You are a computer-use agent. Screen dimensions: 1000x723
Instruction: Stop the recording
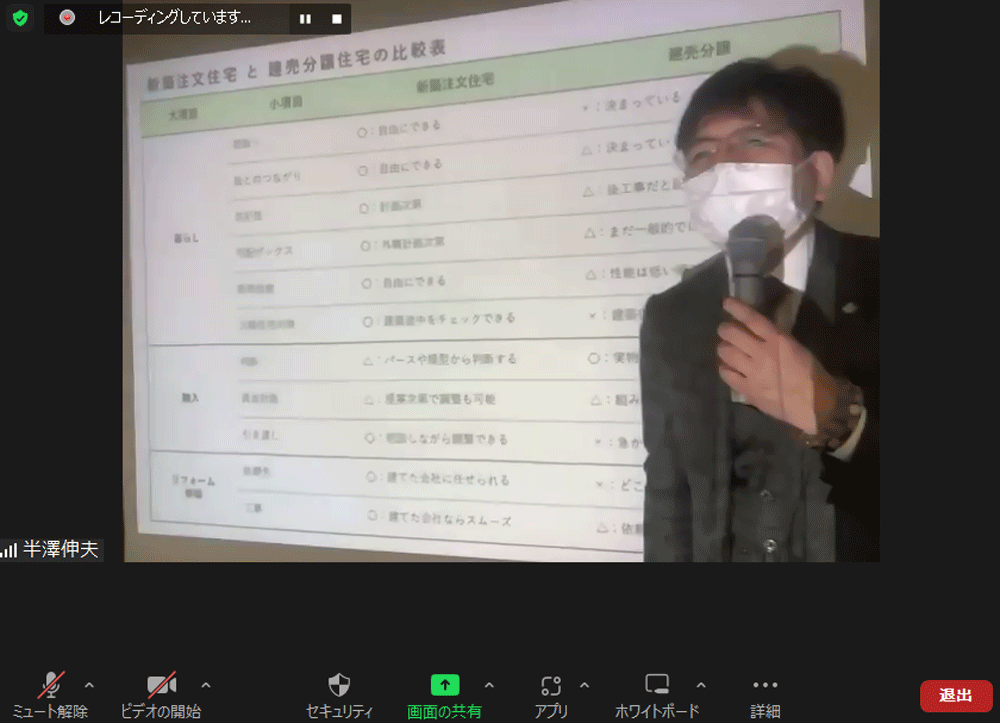pos(337,18)
